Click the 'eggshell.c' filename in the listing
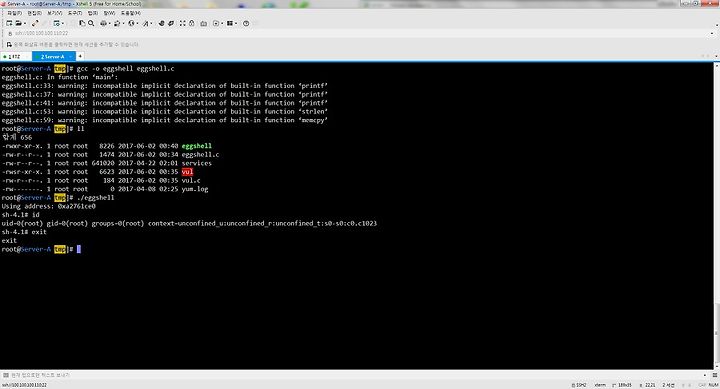 [x=200, y=155]
